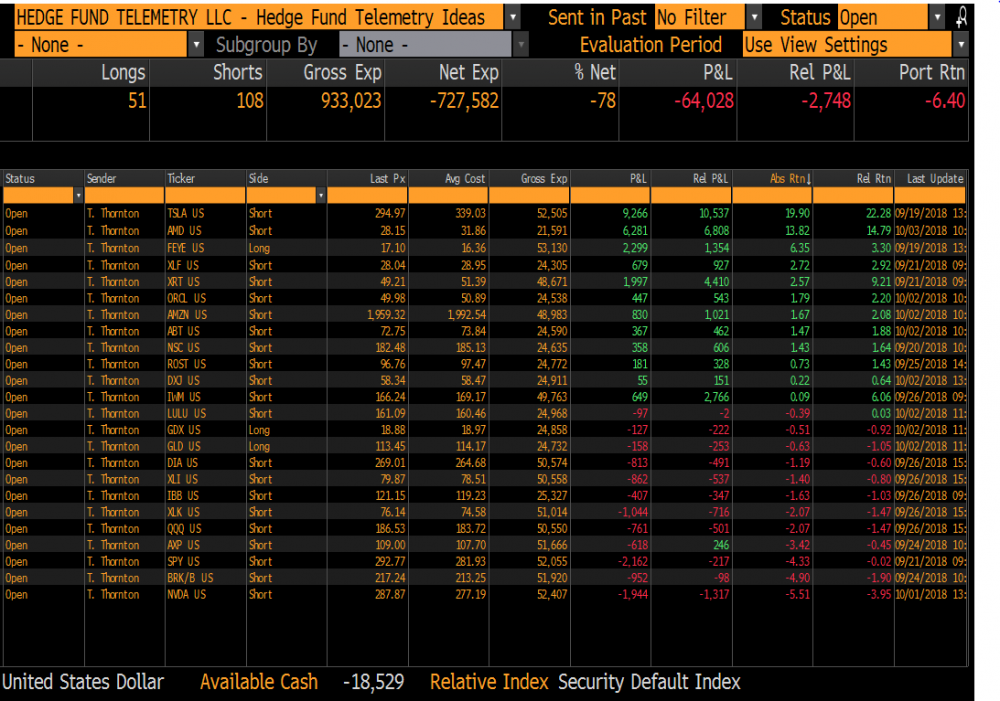Viewport: 1000px width, 701px height.
Task: Focus the Avg Cost column filter field
Action: [x=448, y=195]
